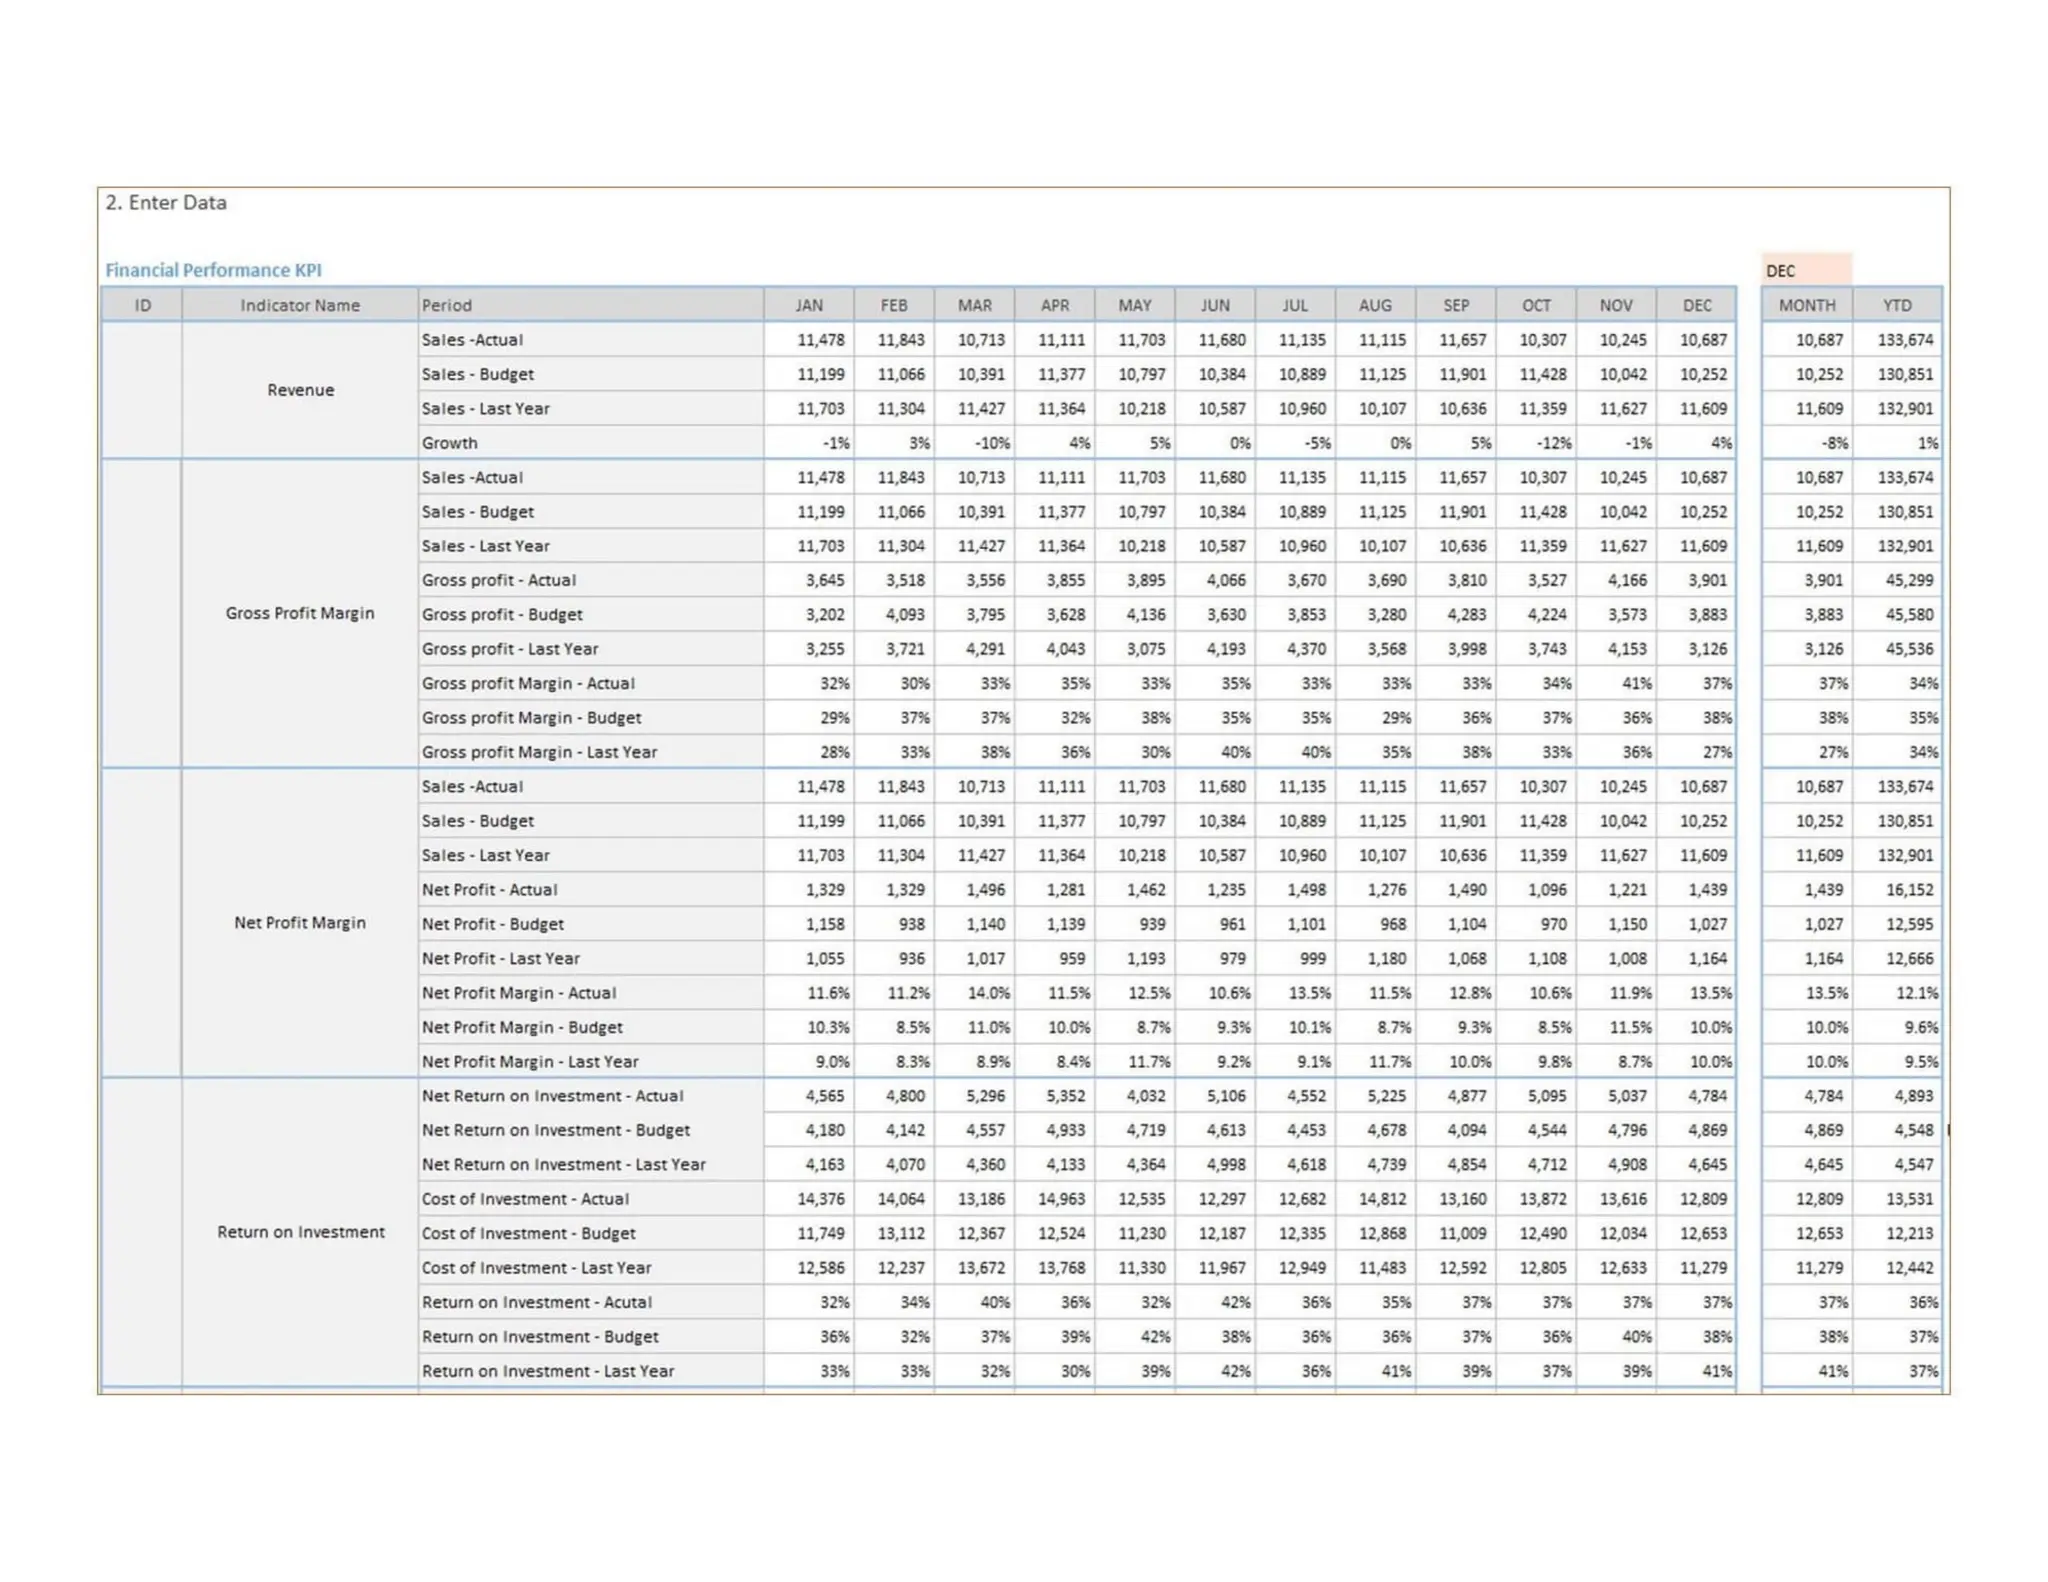This screenshot has width=2048, height=1582.
Task: Click the APR column header
Action: click(1055, 305)
